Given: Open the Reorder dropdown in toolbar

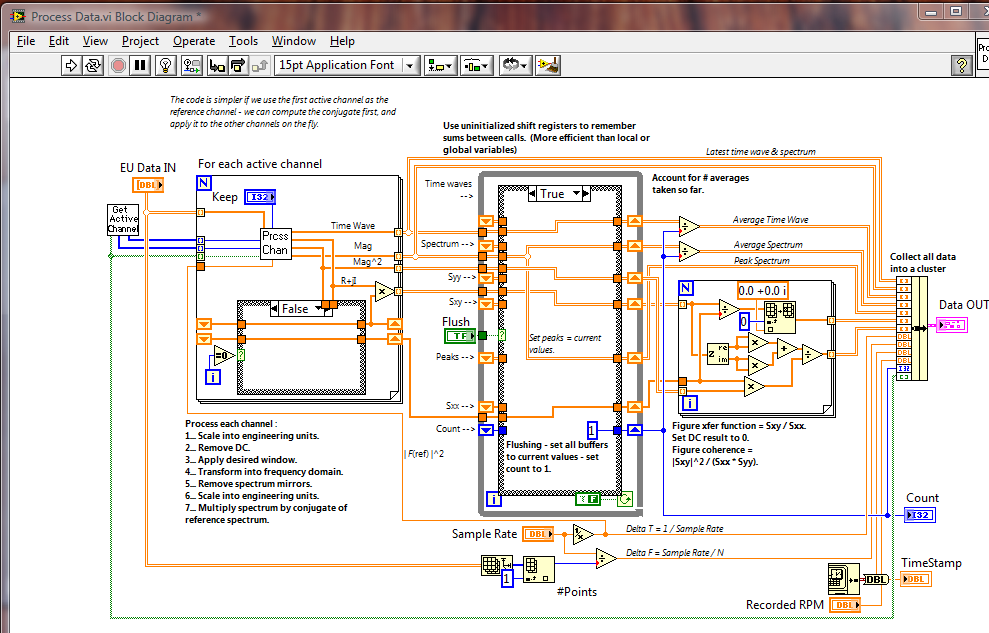Looking at the screenshot, I should pyautogui.click(x=514, y=65).
